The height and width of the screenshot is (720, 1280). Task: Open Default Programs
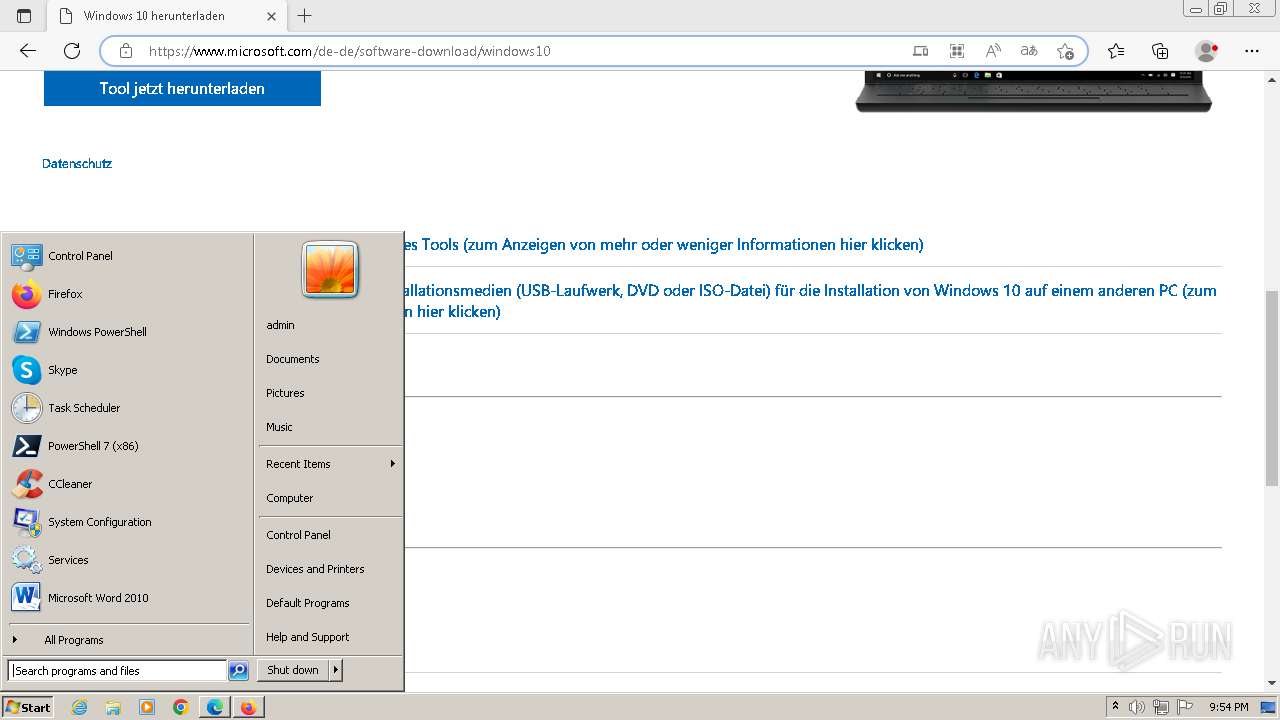[330, 603]
